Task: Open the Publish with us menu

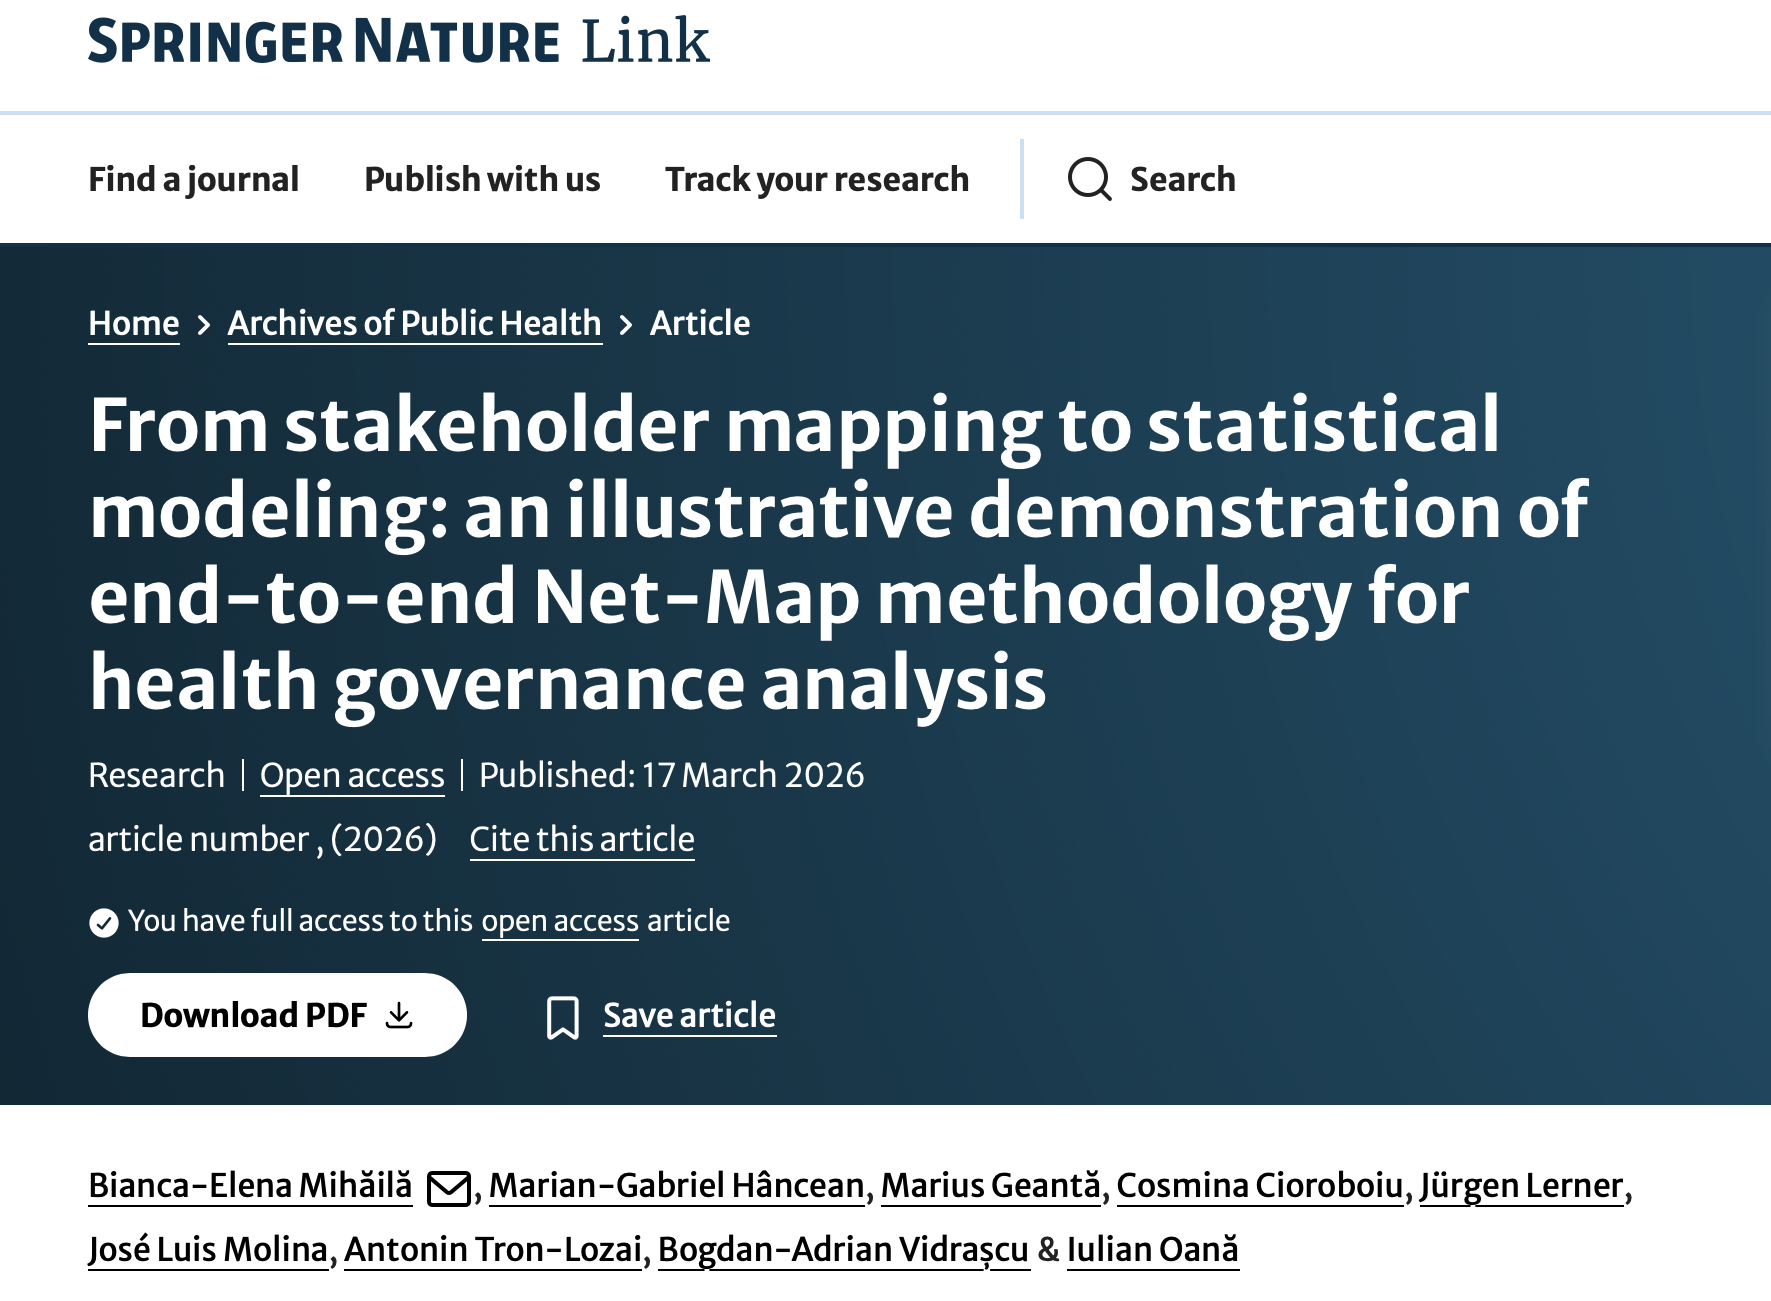Action: pyautogui.click(x=482, y=180)
